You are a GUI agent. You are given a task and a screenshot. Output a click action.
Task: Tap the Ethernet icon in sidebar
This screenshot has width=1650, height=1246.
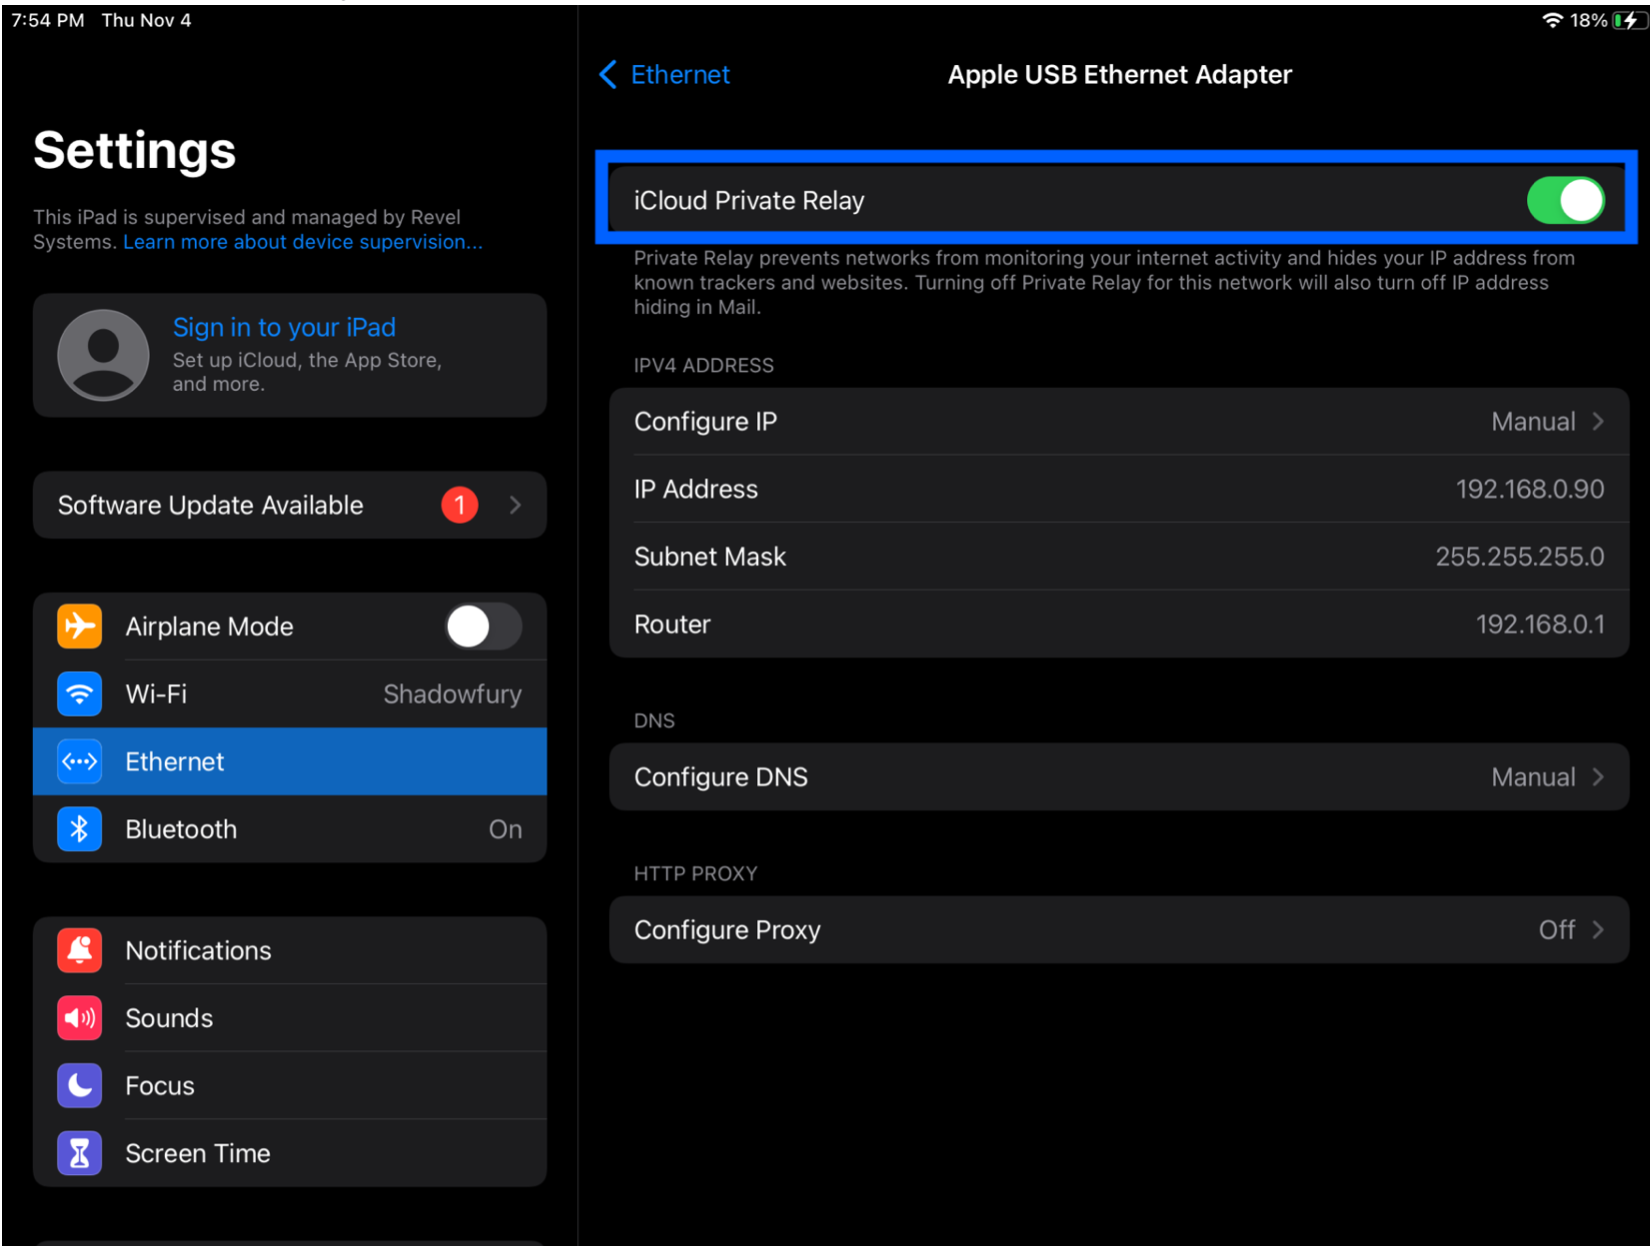click(x=79, y=762)
